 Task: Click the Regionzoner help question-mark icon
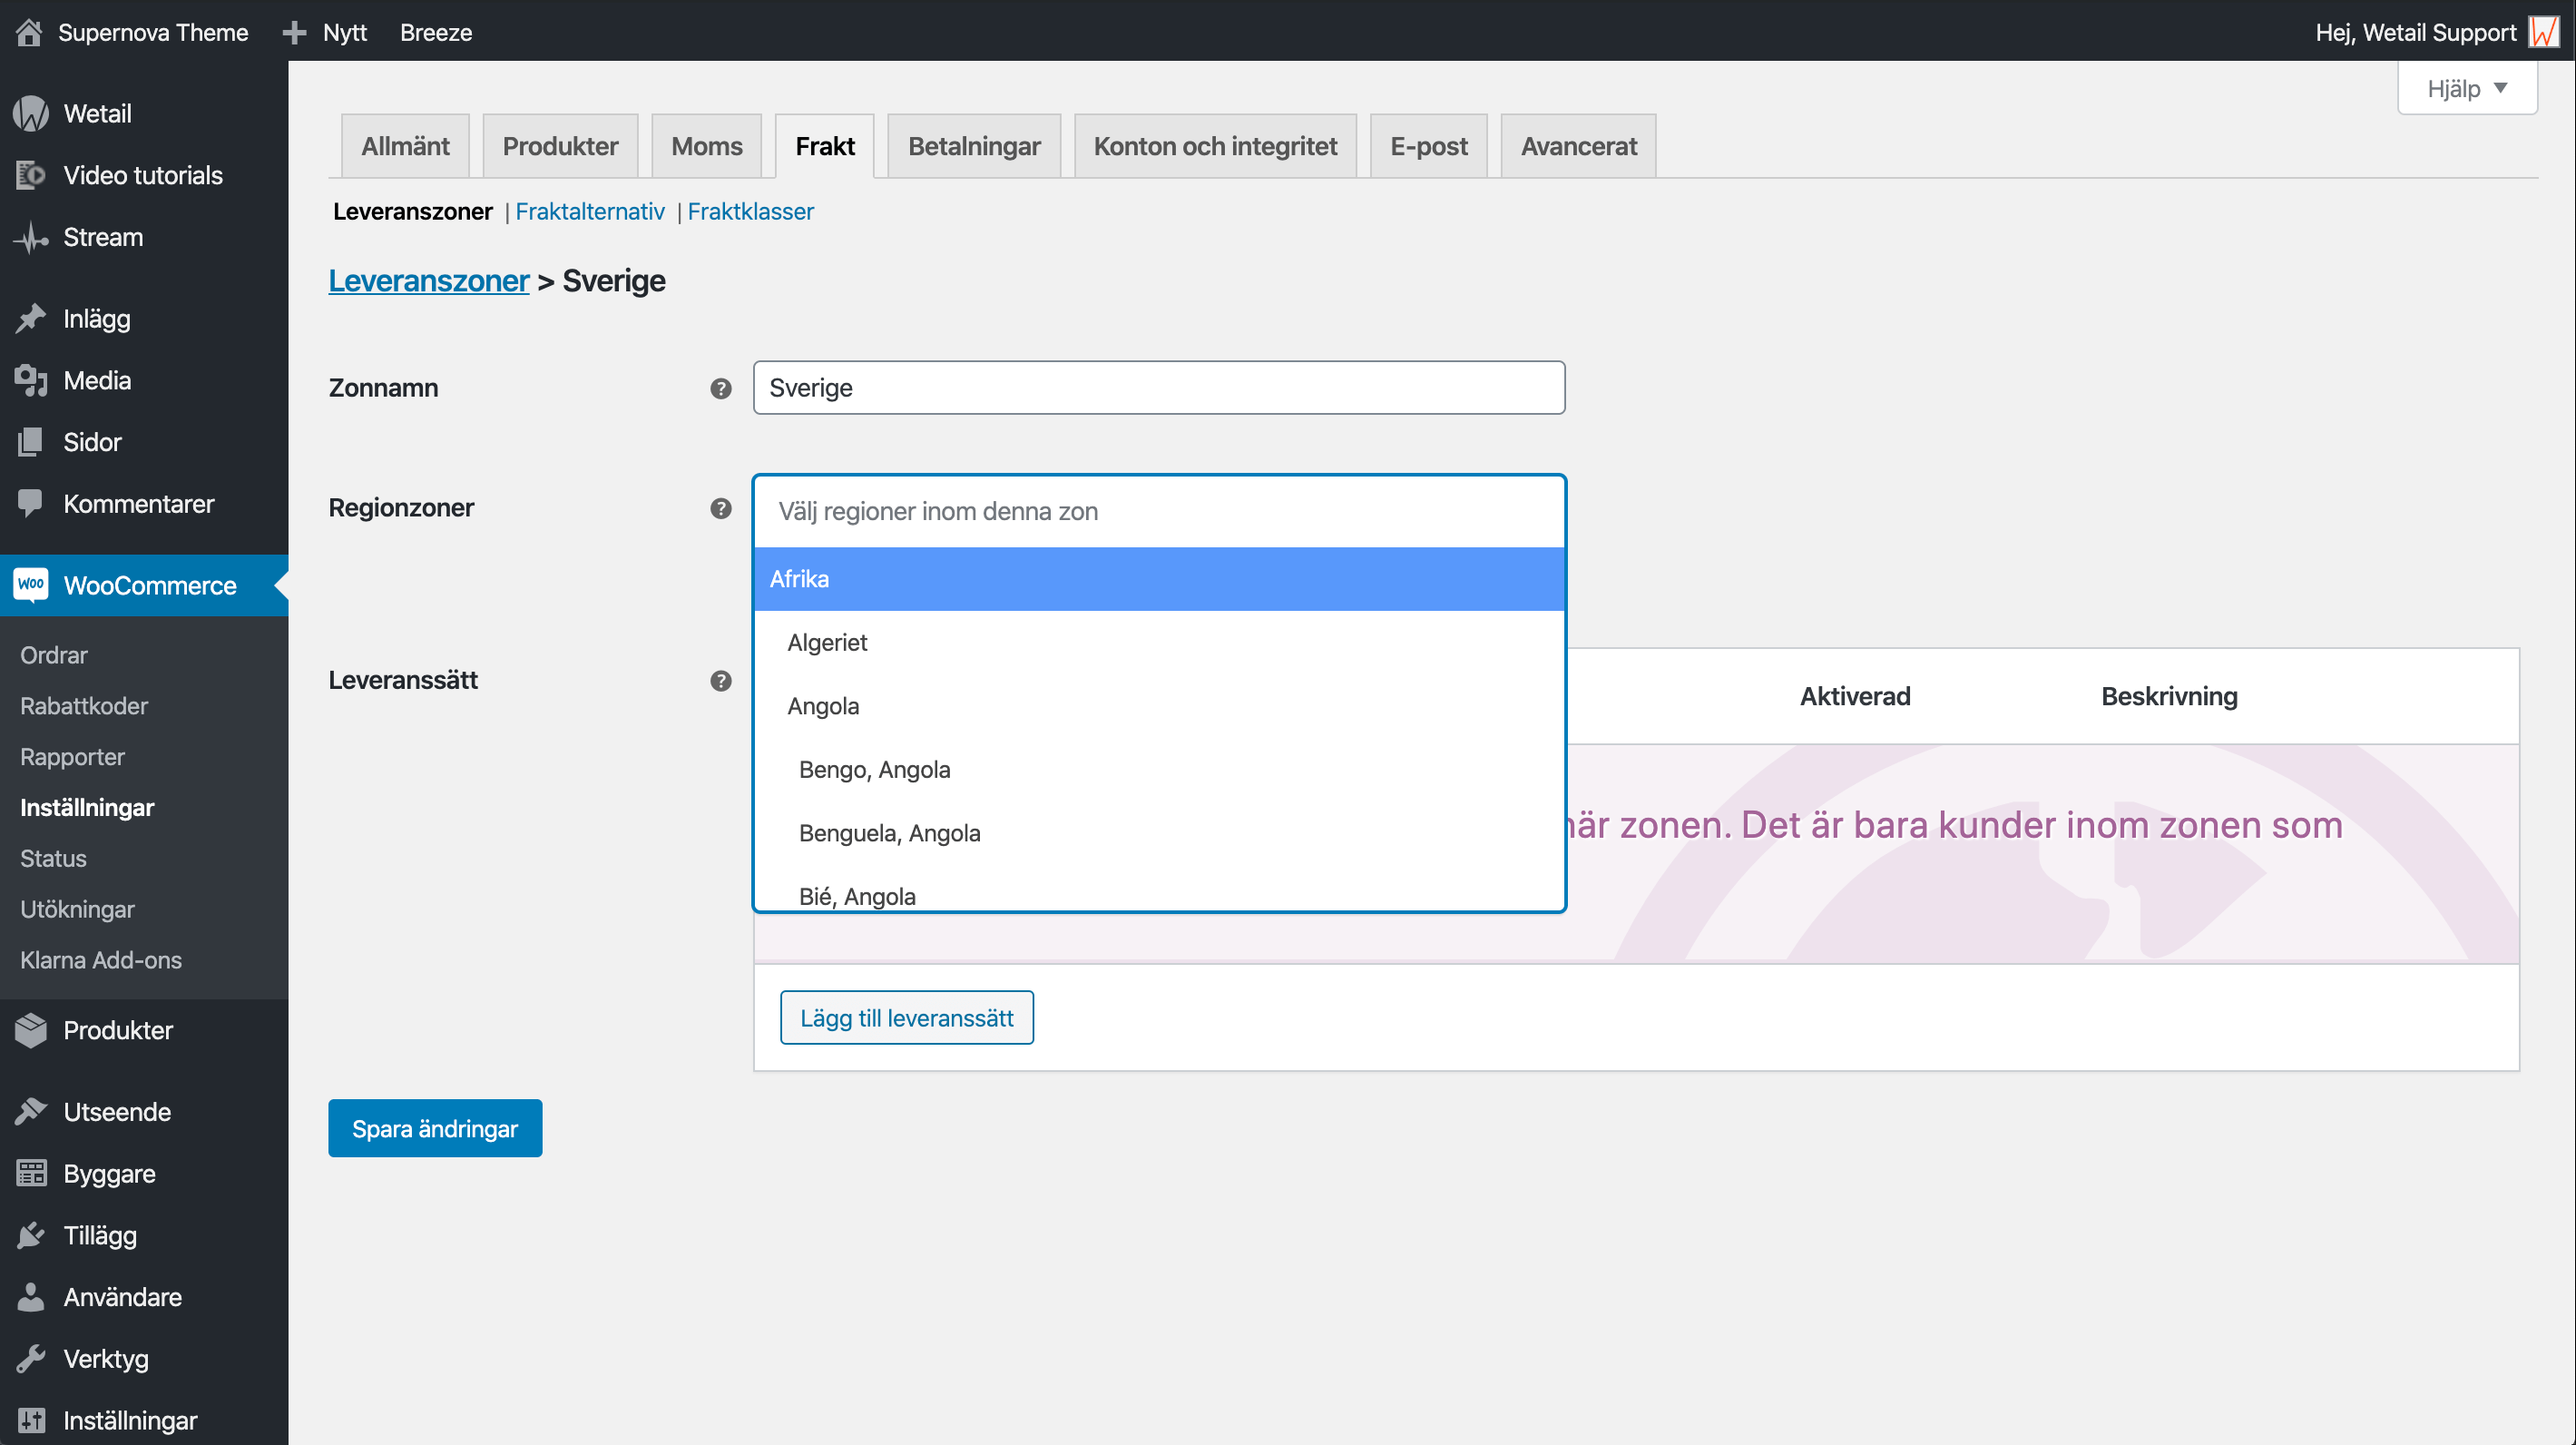pos(720,508)
